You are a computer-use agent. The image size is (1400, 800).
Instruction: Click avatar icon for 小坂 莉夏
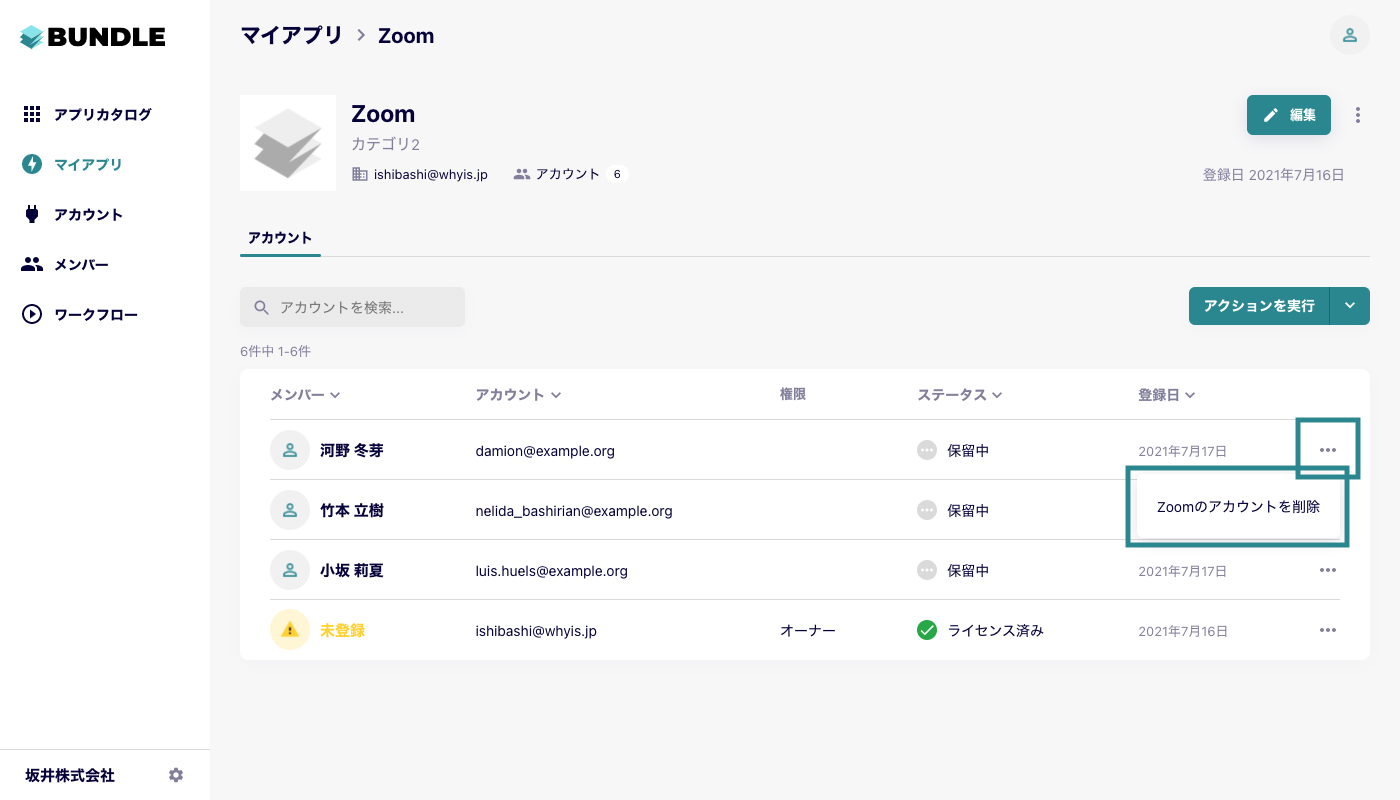click(290, 570)
